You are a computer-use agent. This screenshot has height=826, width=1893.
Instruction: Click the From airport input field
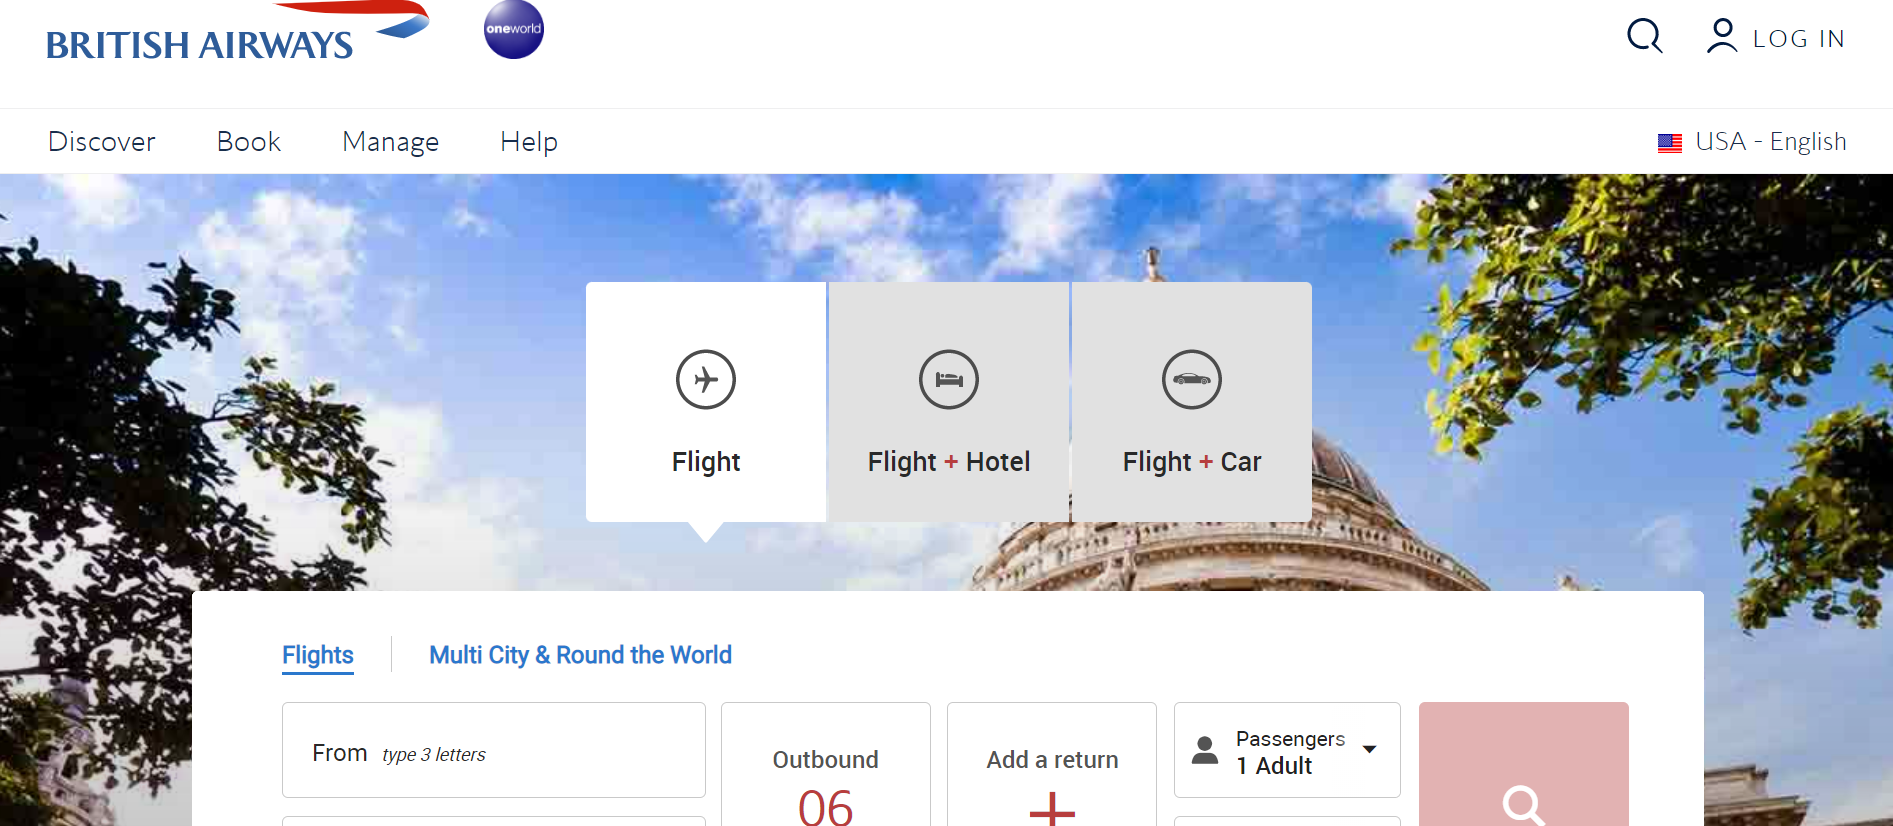click(494, 751)
